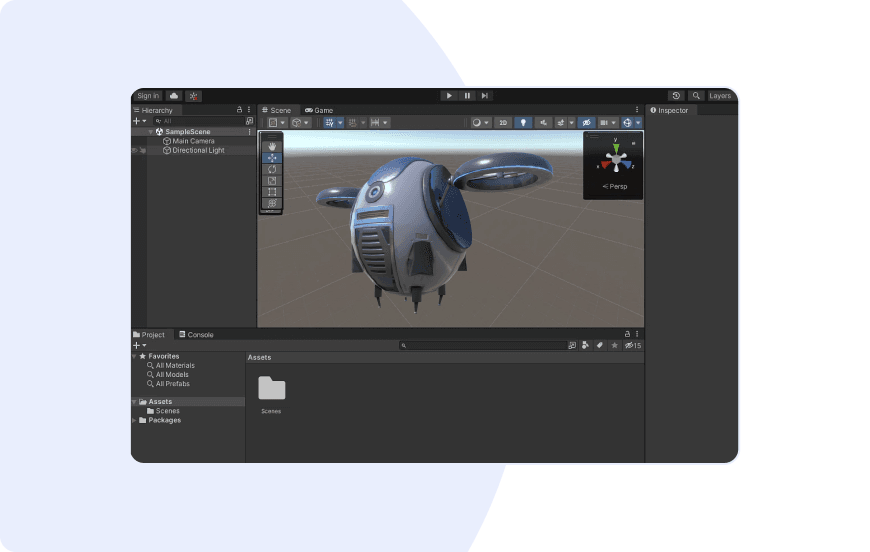Click the Play button
Viewport: 870px width, 552px height.
pos(449,96)
